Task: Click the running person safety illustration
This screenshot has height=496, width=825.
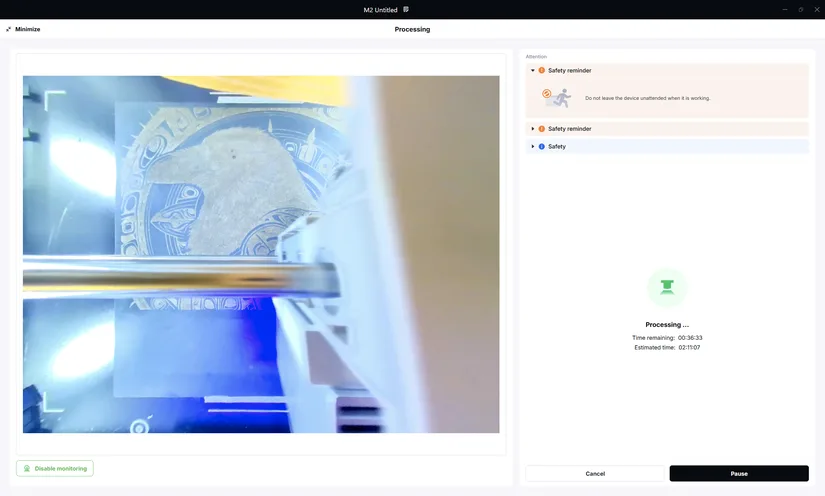Action: click(x=557, y=98)
